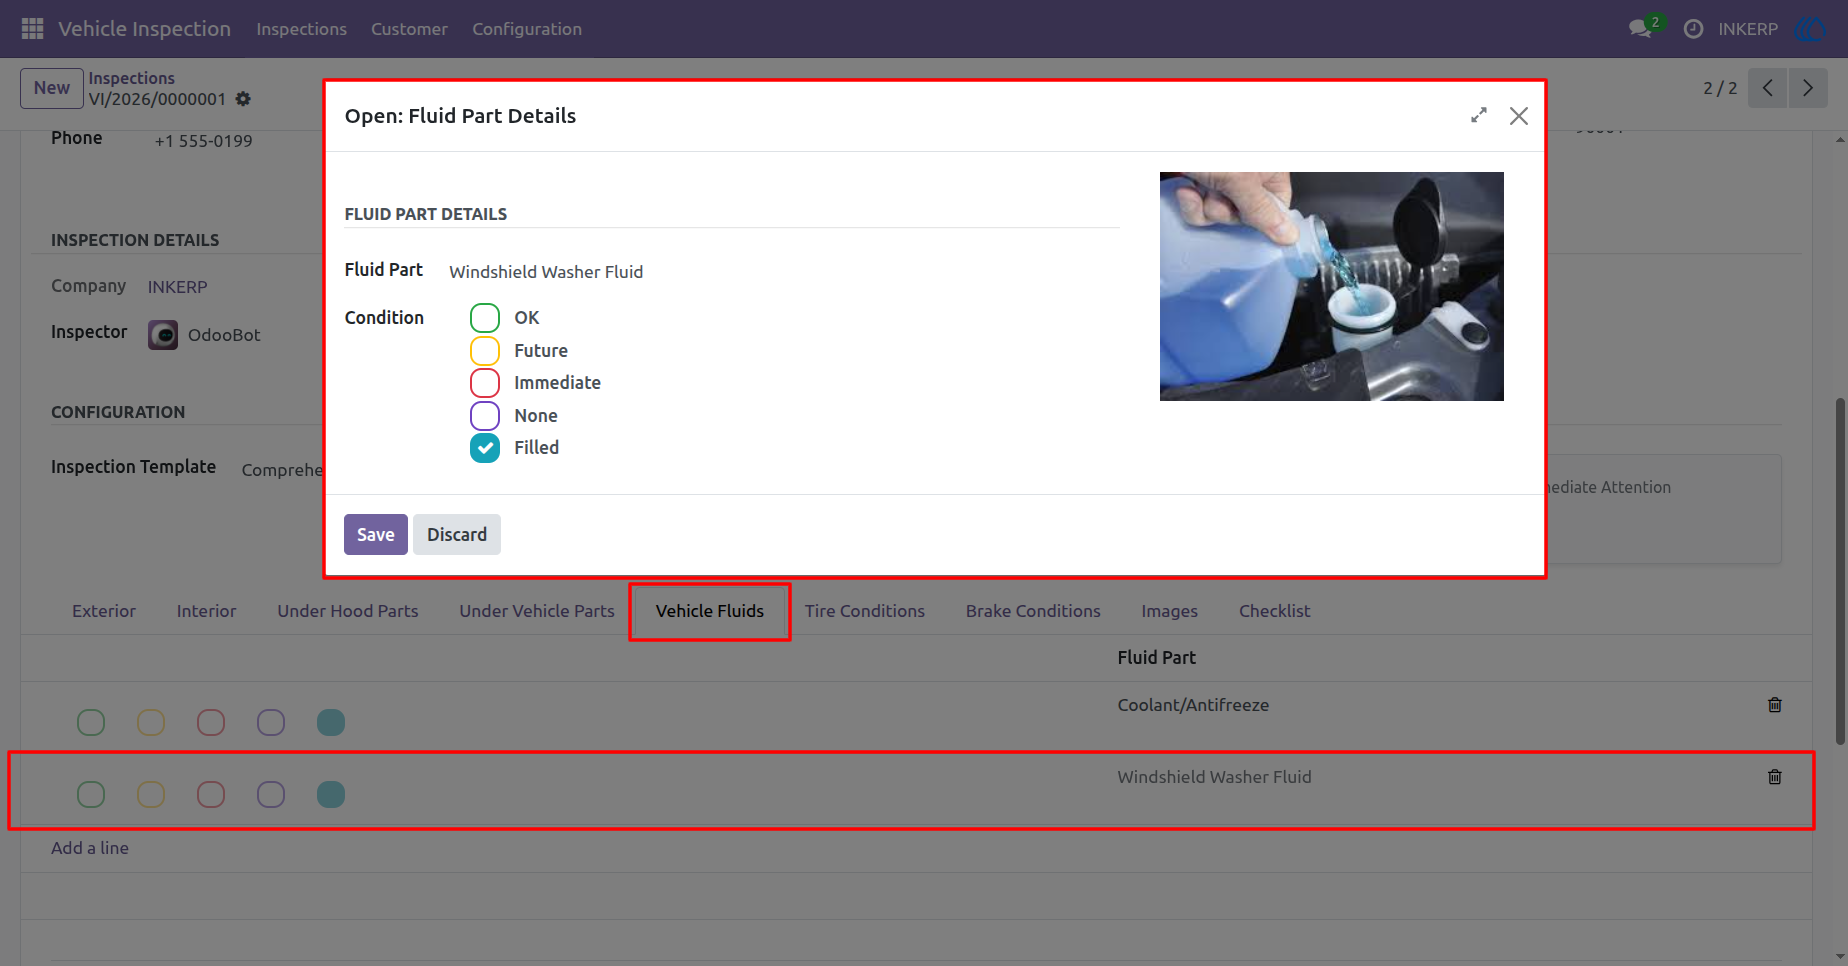Viewport: 1848px width, 966px height.
Task: Switch to the Under Hood Parts tab
Action: 348,611
